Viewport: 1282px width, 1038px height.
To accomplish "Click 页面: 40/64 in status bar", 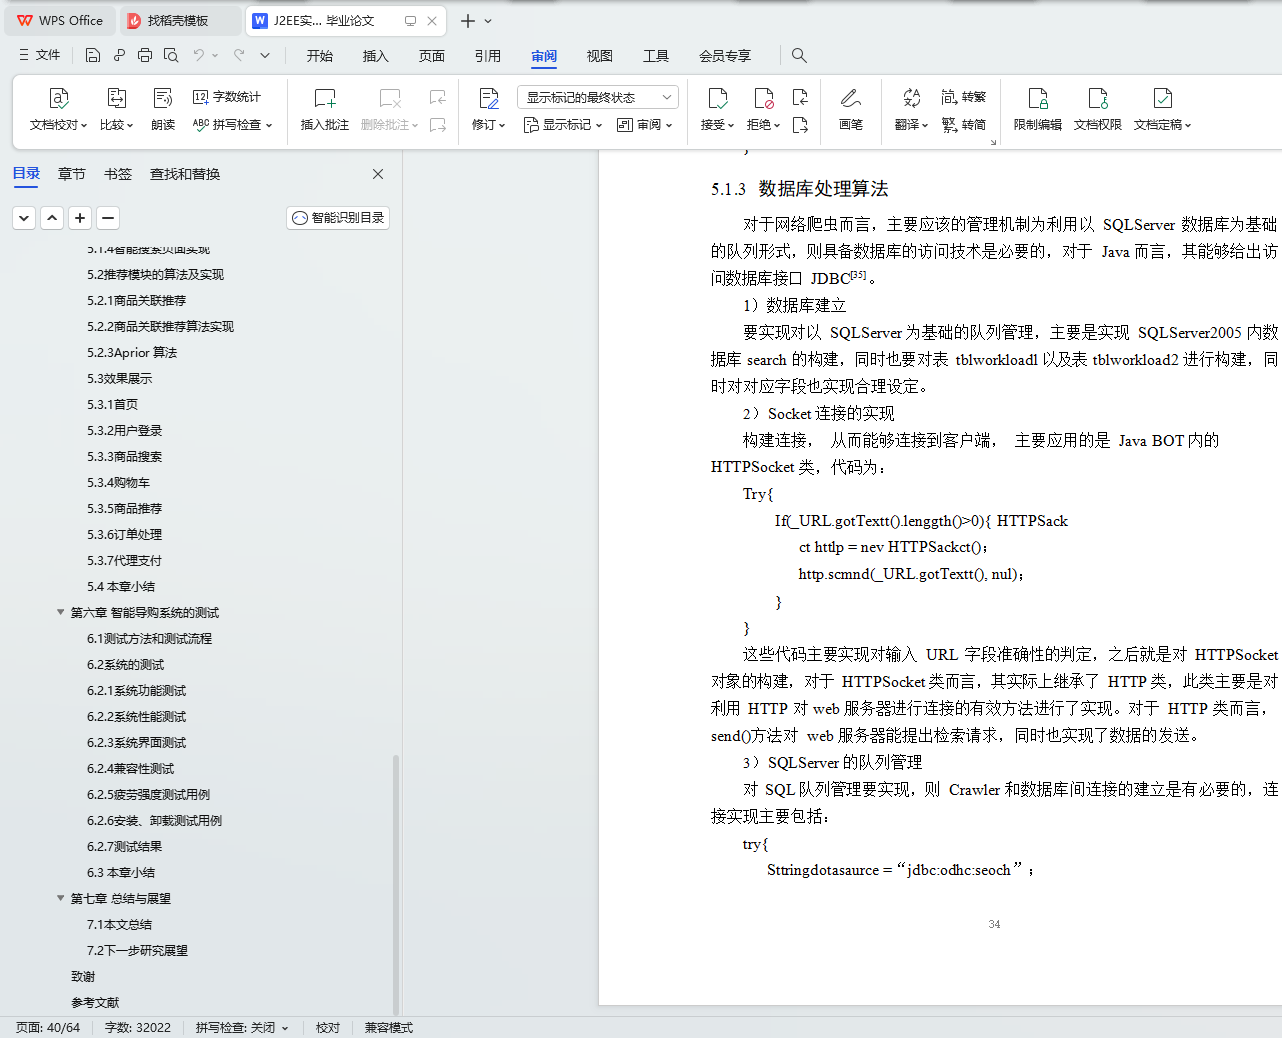I will (x=48, y=1027).
